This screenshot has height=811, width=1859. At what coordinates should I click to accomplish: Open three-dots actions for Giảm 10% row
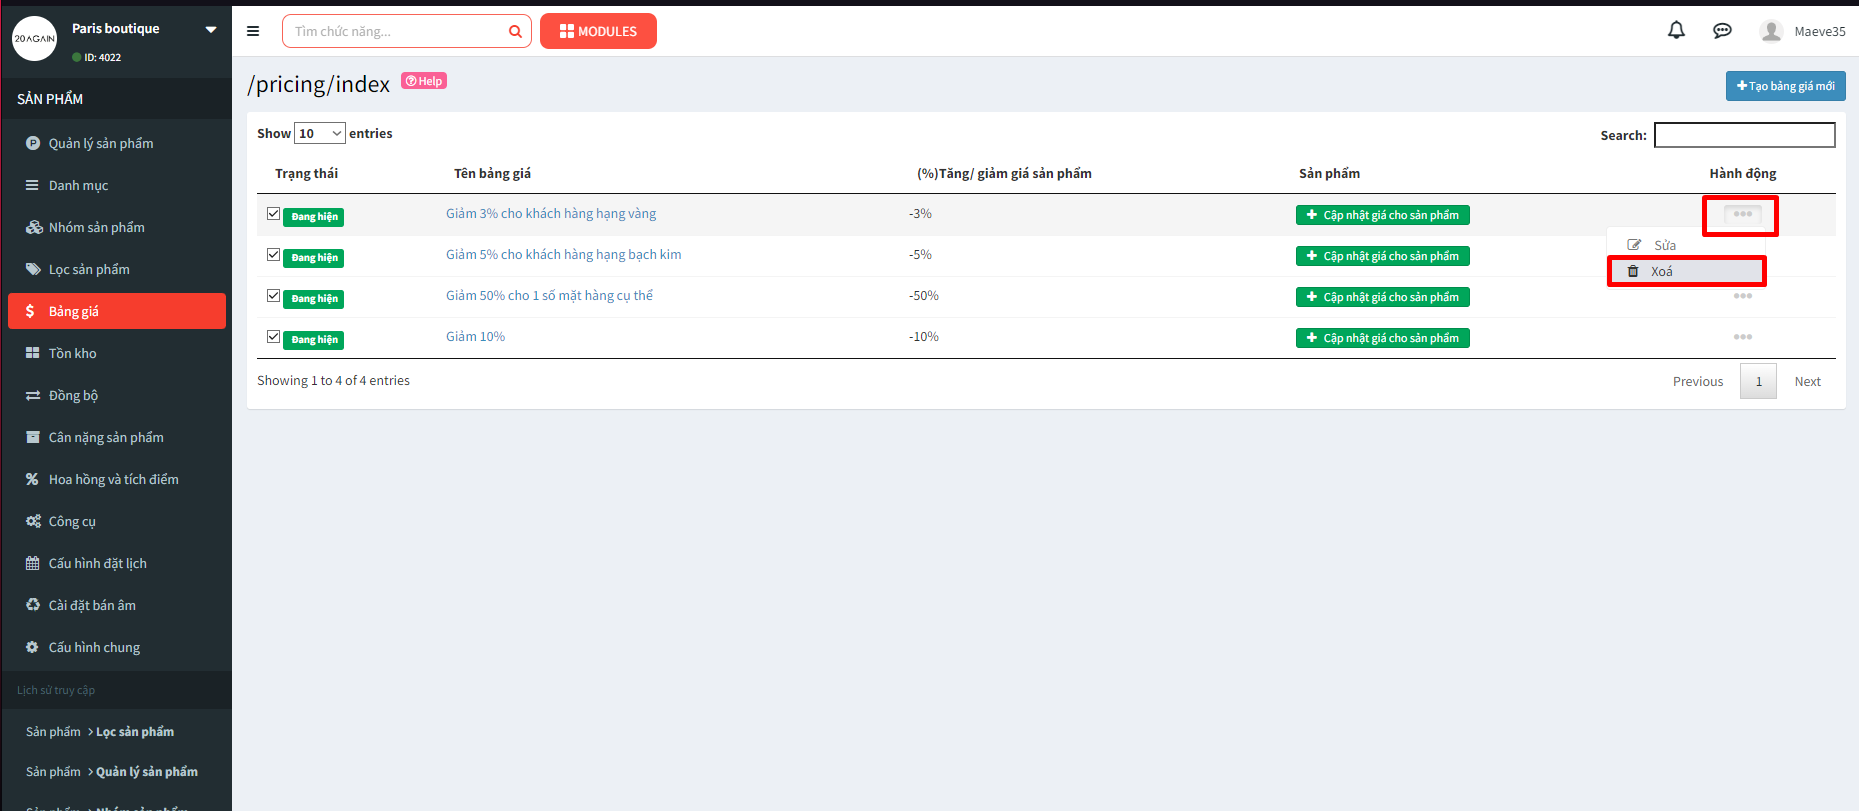pos(1742,337)
